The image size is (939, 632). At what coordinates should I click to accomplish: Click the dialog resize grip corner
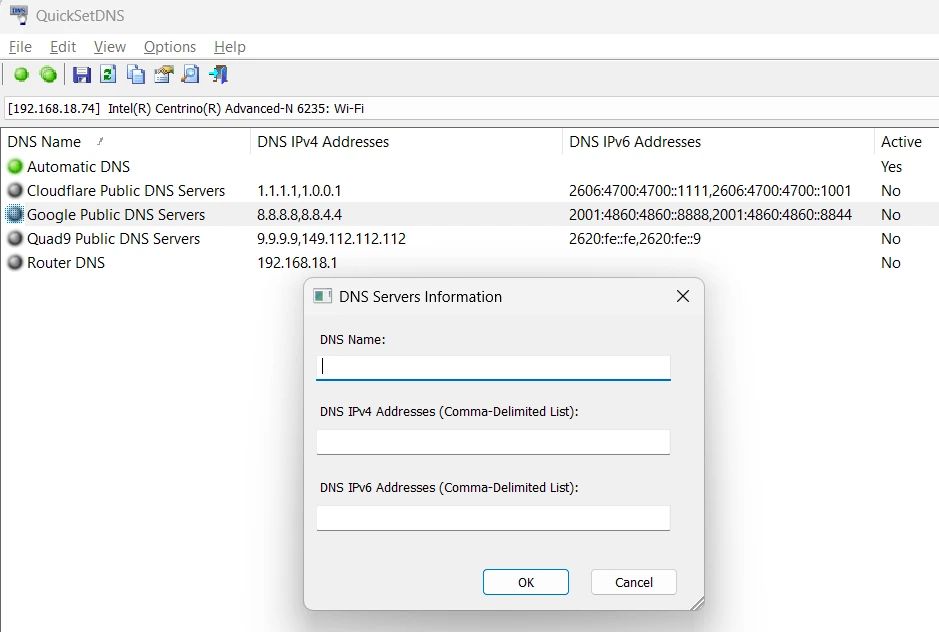coord(697,603)
